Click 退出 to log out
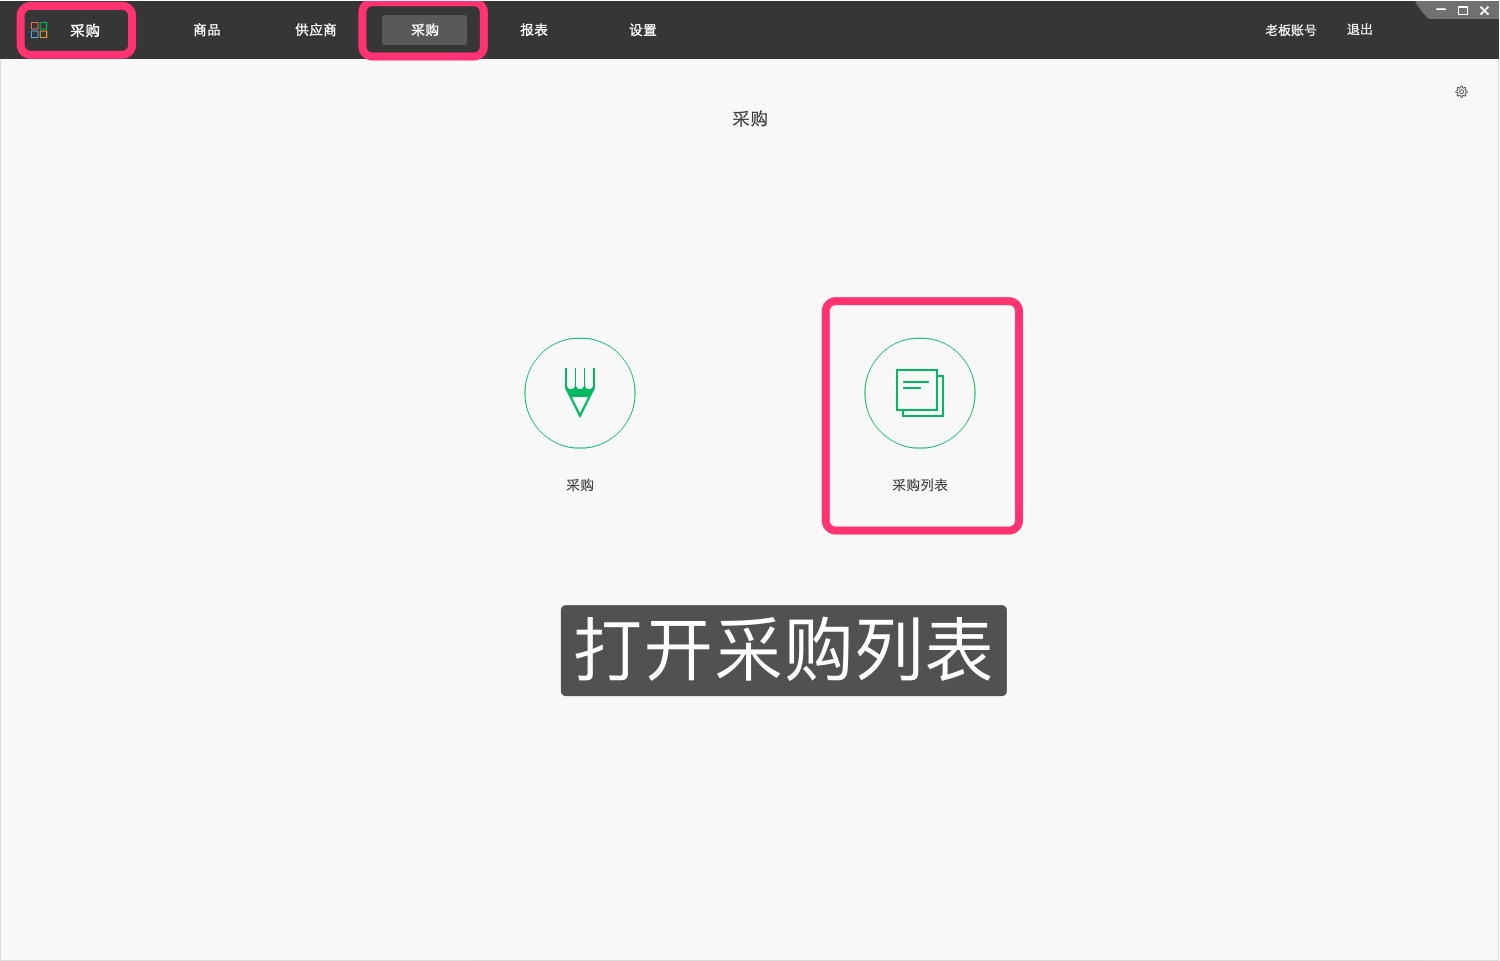 (x=1360, y=30)
